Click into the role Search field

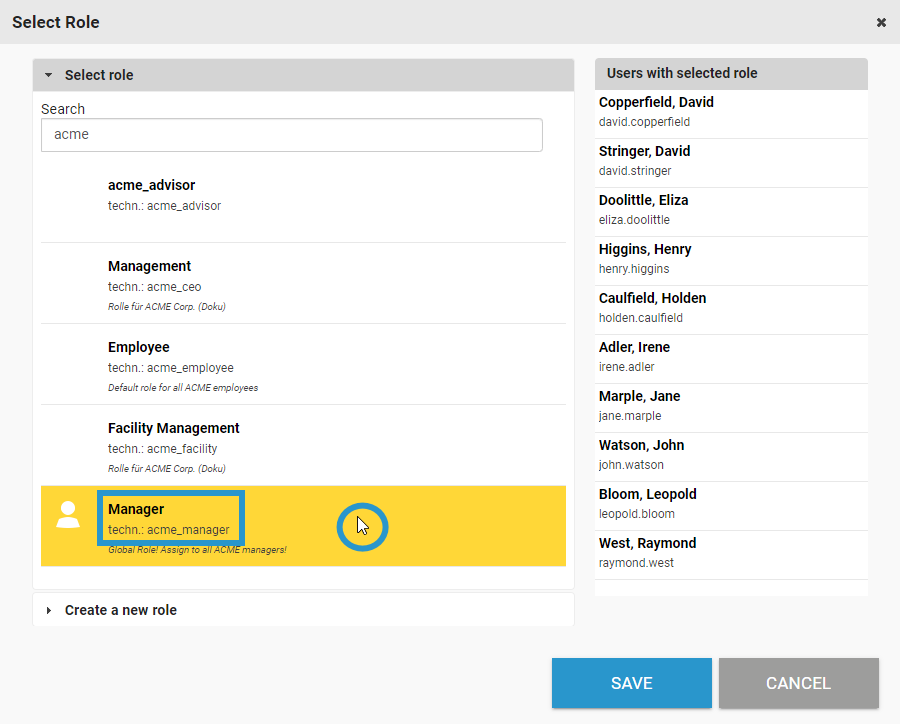(291, 135)
